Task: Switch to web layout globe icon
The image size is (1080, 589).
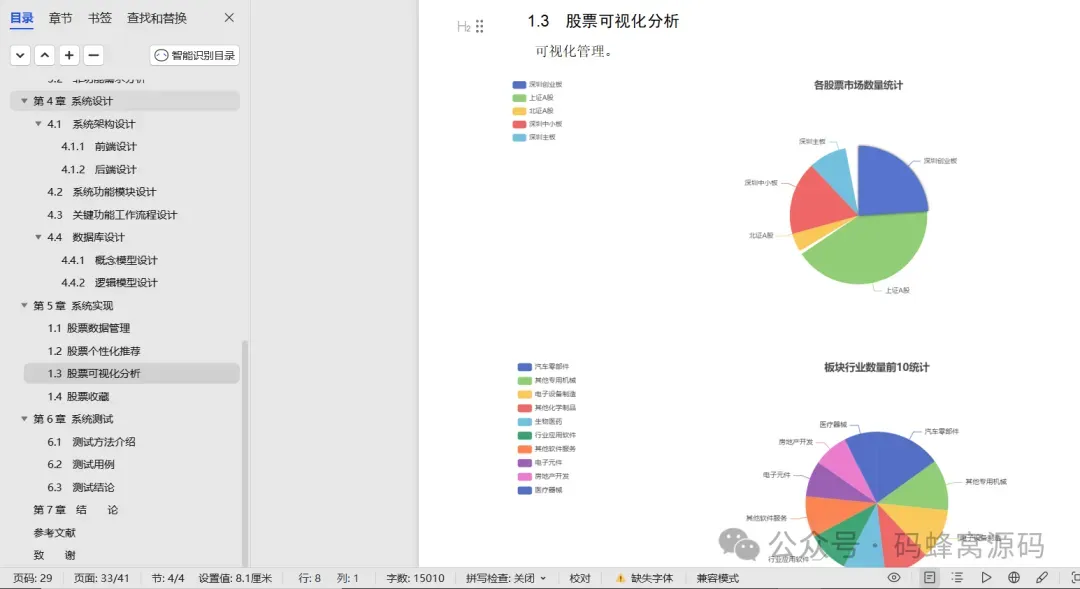Action: point(1014,578)
